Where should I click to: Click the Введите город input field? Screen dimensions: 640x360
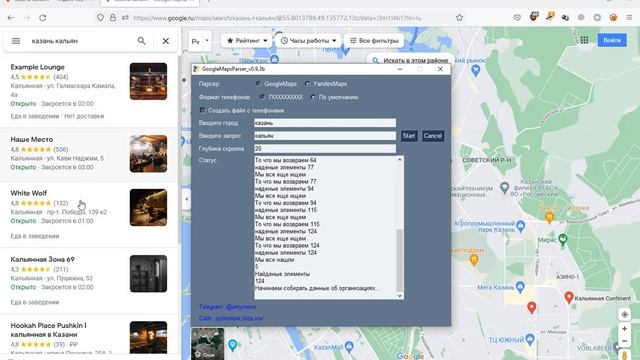coord(325,123)
